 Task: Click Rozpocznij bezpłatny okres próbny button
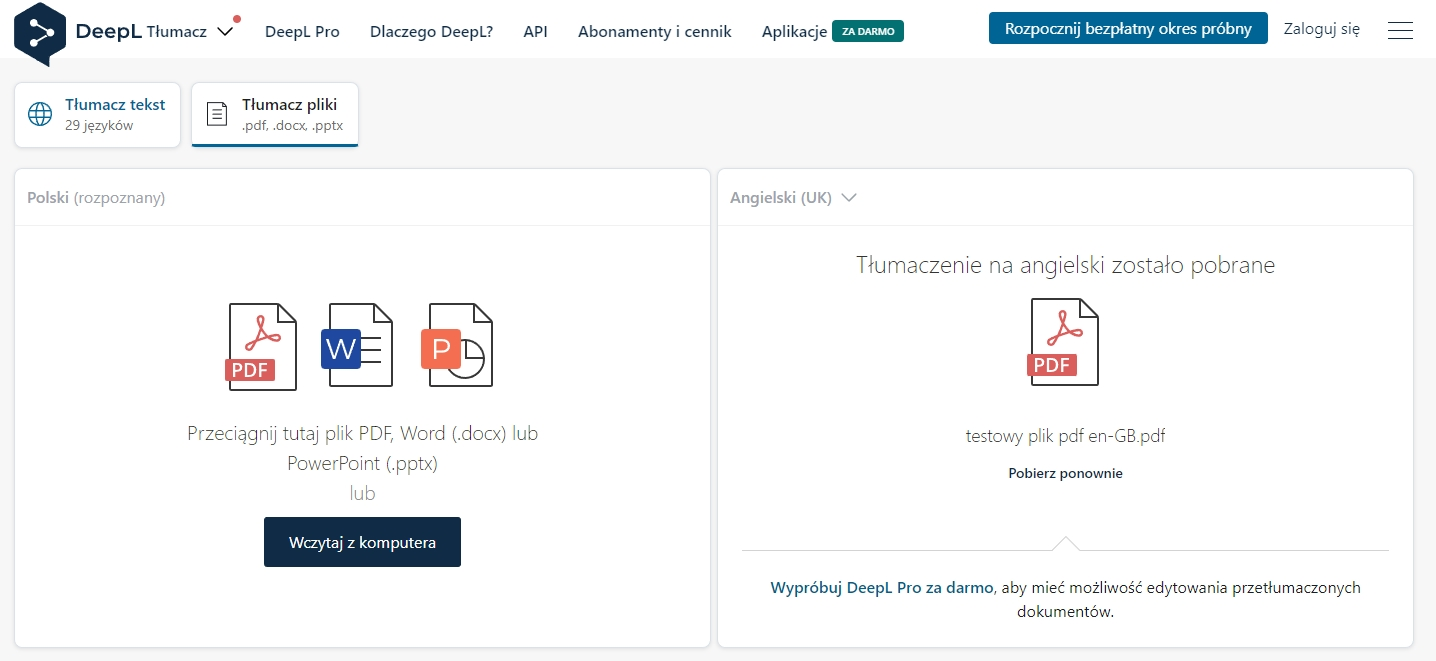coord(1128,28)
